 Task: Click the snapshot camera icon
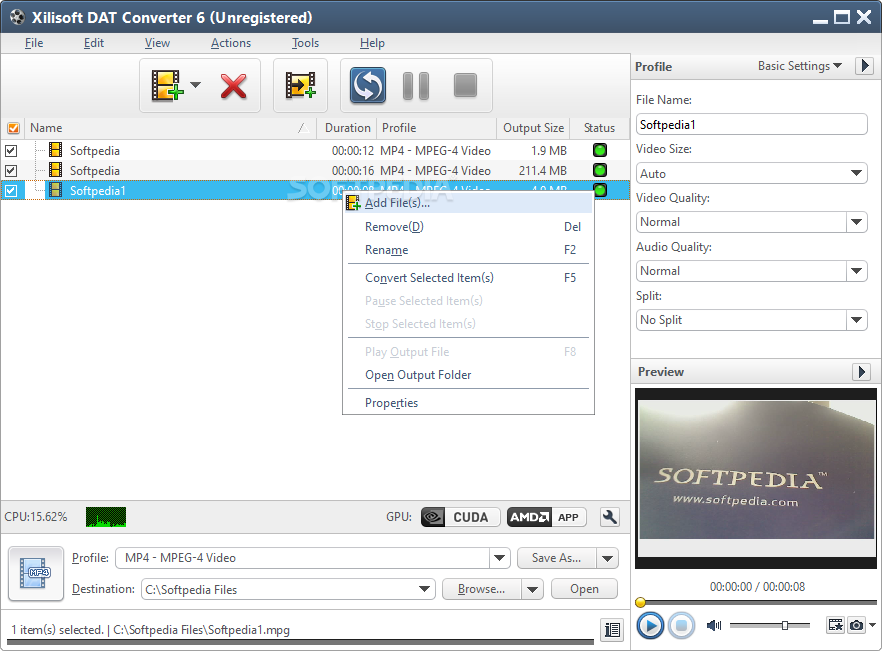856,625
